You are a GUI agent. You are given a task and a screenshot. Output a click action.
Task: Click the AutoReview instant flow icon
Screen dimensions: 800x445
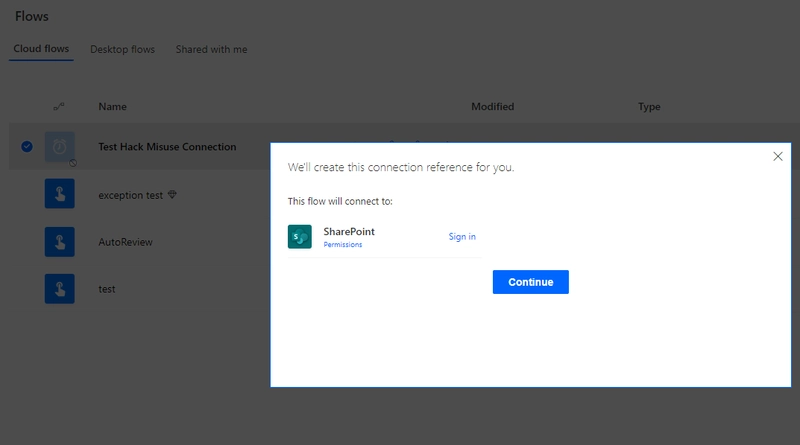(60, 242)
